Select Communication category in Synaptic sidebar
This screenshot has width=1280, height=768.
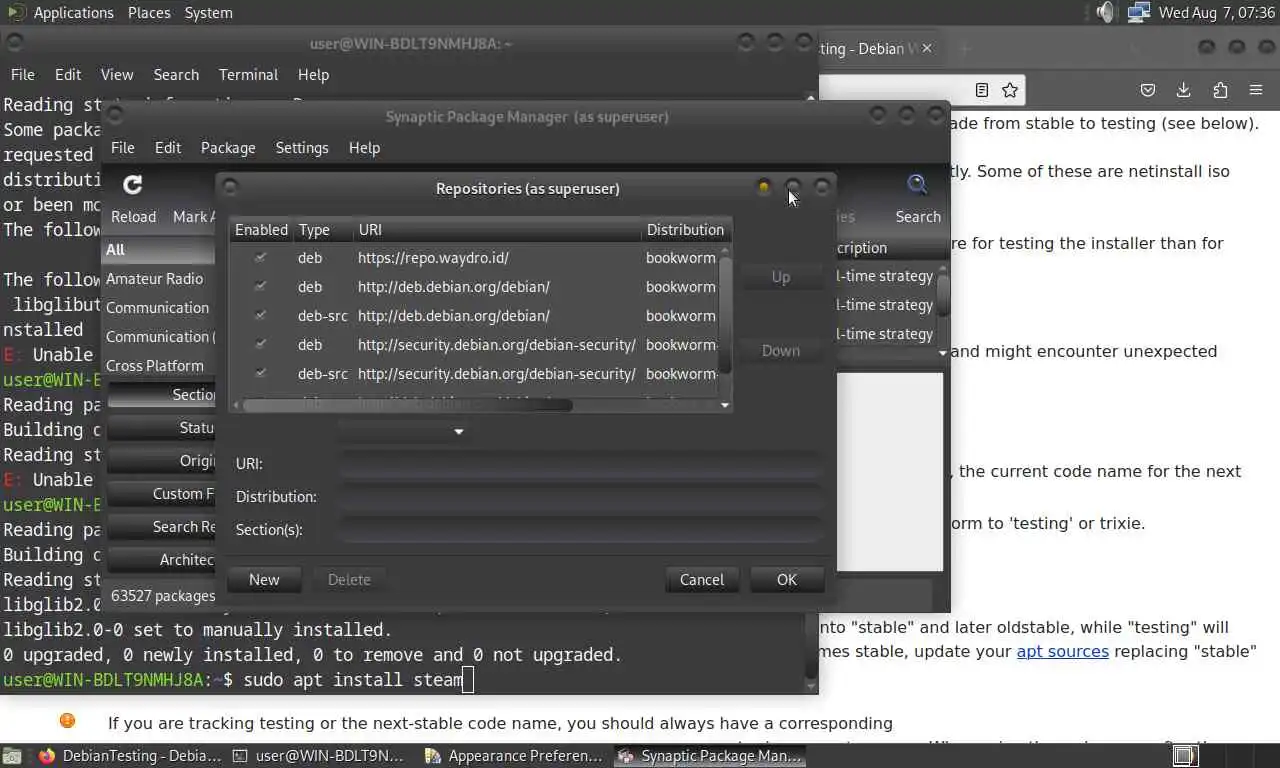pos(158,308)
